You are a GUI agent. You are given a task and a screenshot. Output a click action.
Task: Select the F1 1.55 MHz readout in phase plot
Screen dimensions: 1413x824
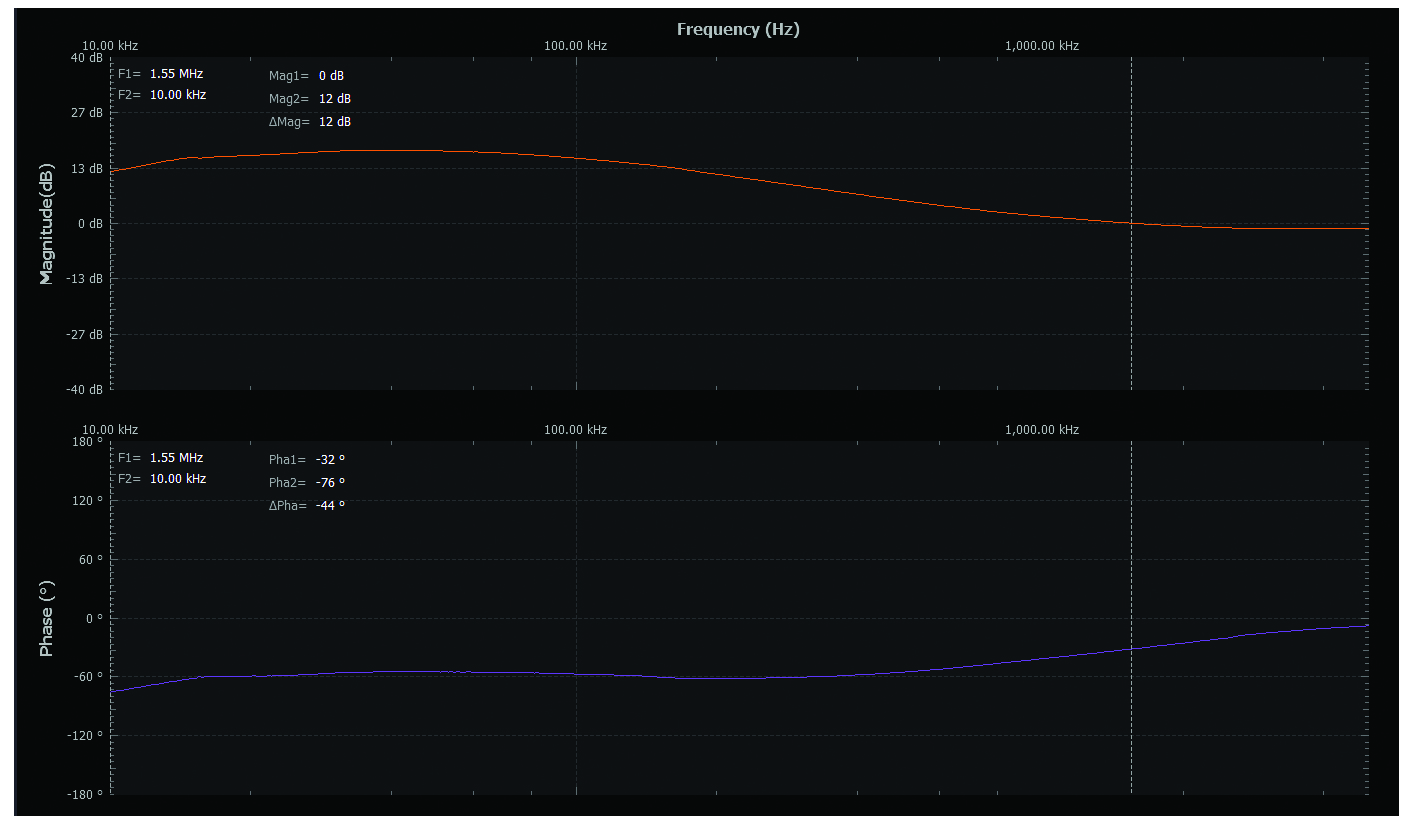(176, 458)
